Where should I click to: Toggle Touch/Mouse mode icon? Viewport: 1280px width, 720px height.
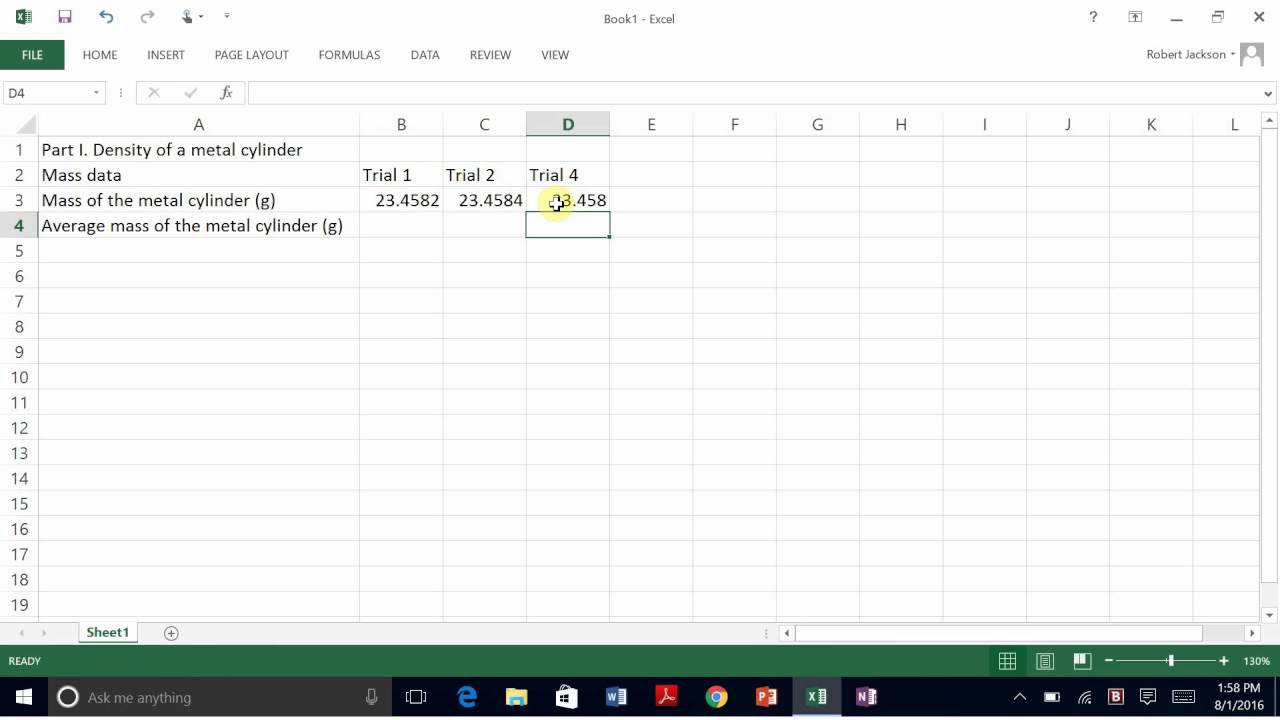tap(188, 17)
